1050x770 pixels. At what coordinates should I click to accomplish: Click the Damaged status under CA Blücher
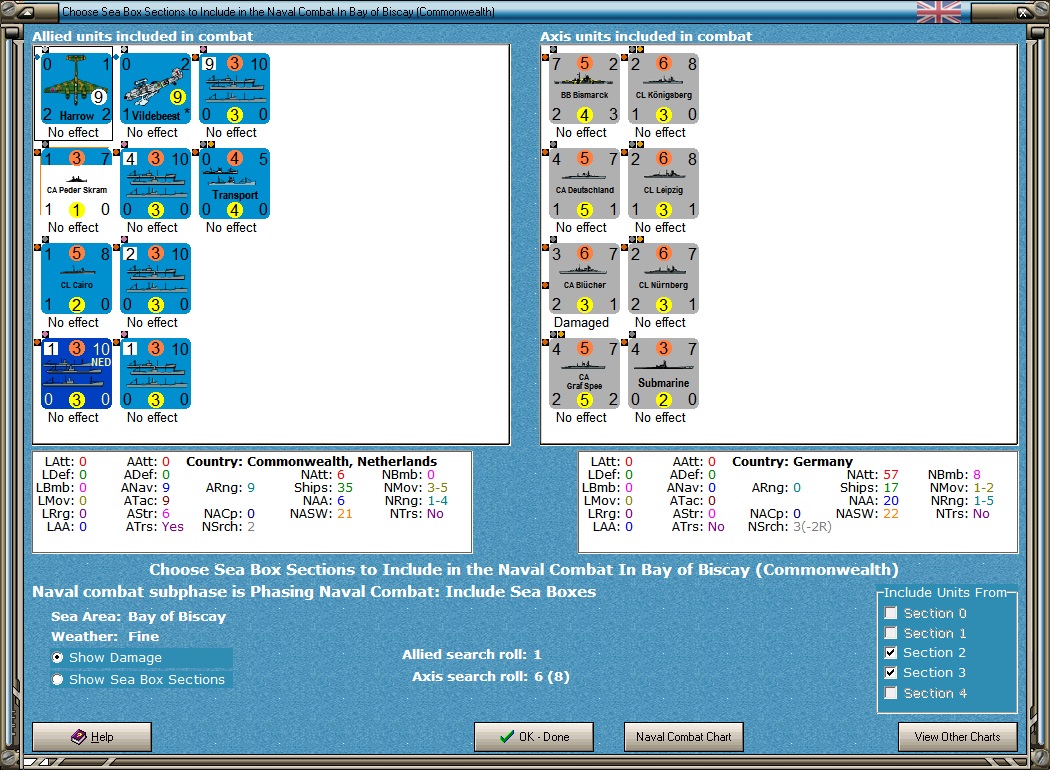point(581,323)
